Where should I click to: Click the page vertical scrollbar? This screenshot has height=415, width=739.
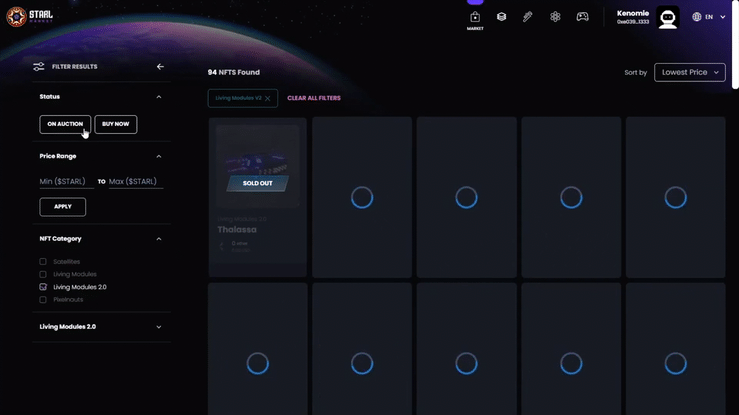pos(735,45)
